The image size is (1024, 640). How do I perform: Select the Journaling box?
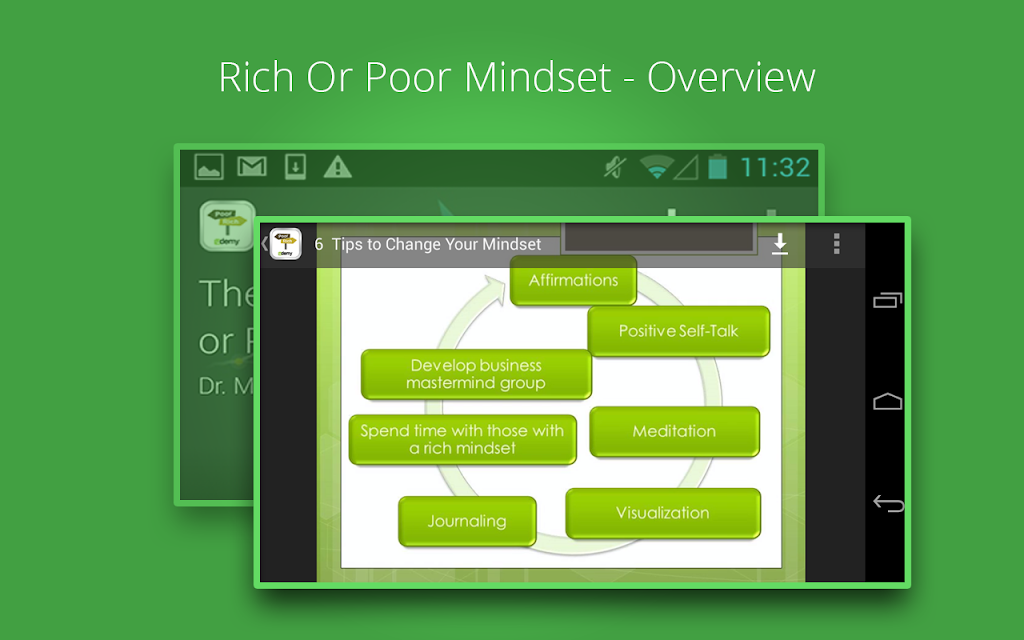467,521
